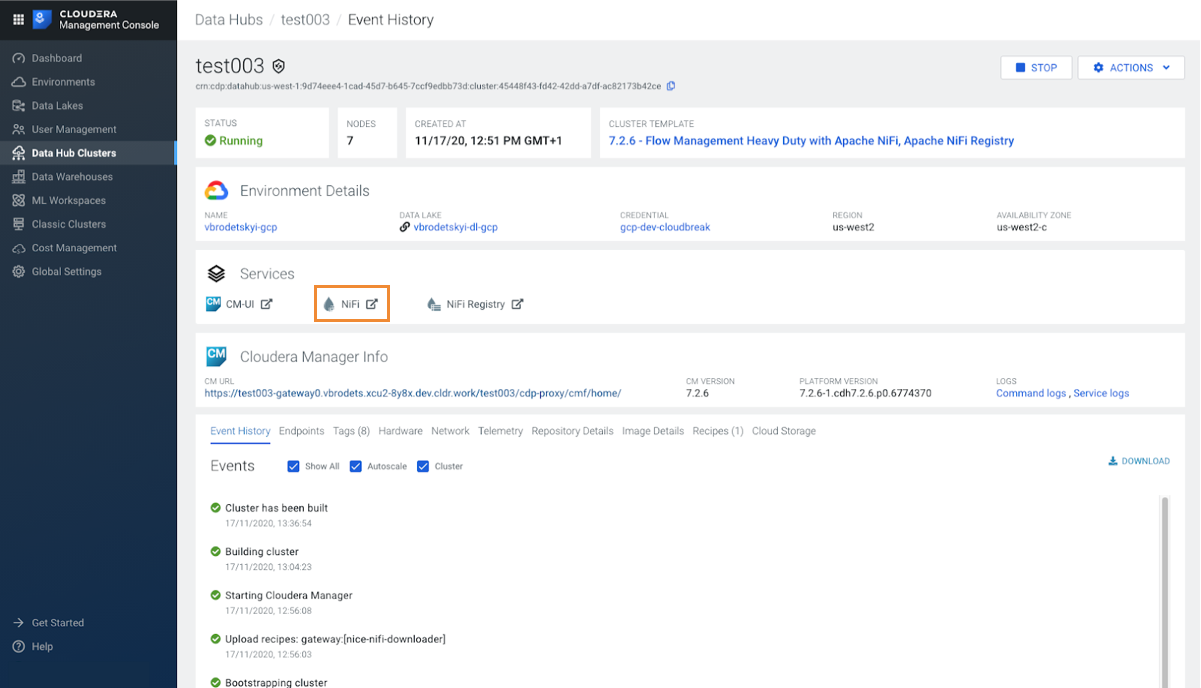
Task: Stop the cluster with STOP button
Action: (x=1036, y=68)
